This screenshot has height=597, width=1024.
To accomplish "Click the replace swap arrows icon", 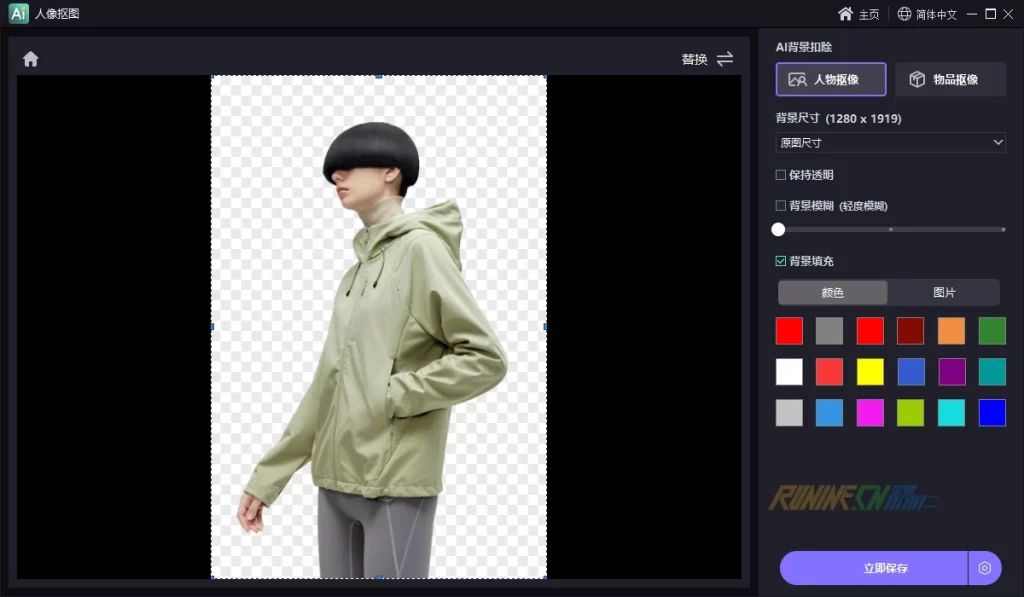I will click(725, 59).
